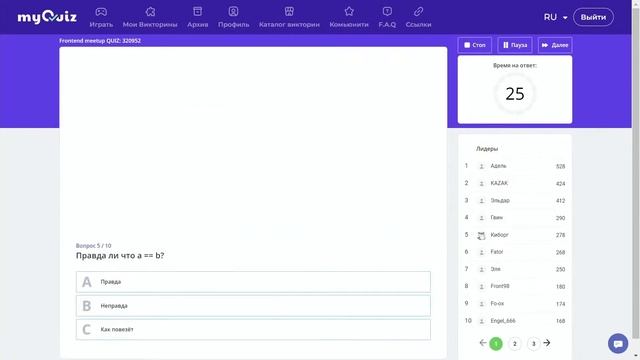Open the Архив section
The image size is (640, 360).
click(x=198, y=17)
